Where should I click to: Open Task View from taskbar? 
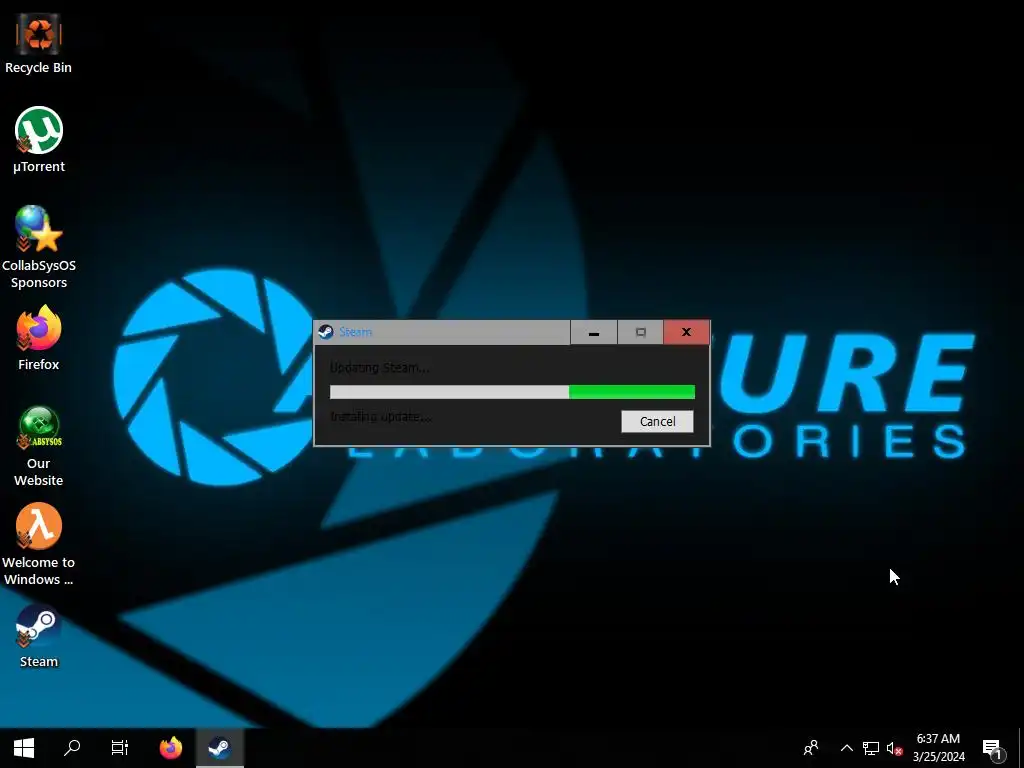120,748
